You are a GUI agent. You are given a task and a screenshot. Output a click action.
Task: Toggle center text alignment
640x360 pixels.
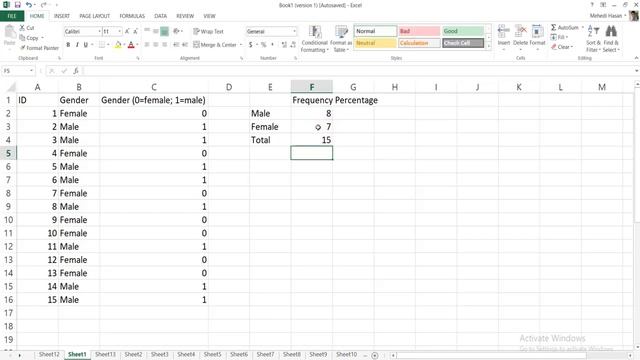click(x=156, y=44)
